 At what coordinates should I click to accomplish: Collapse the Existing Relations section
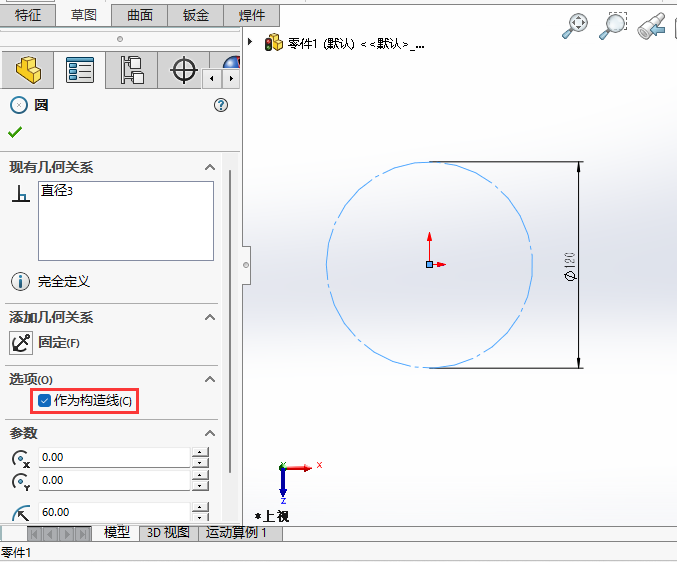click(x=210, y=167)
